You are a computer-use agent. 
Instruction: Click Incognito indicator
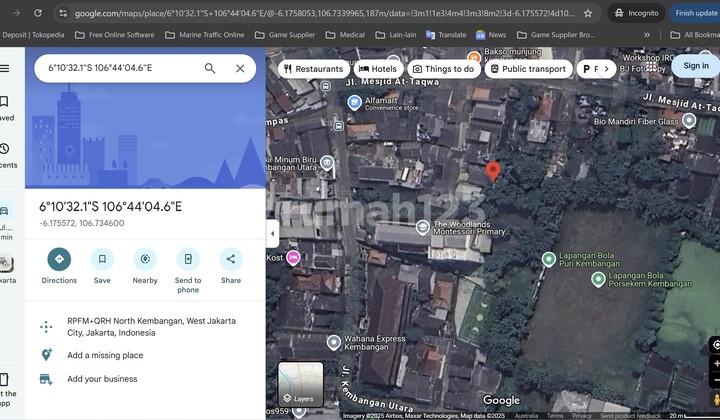(636, 13)
